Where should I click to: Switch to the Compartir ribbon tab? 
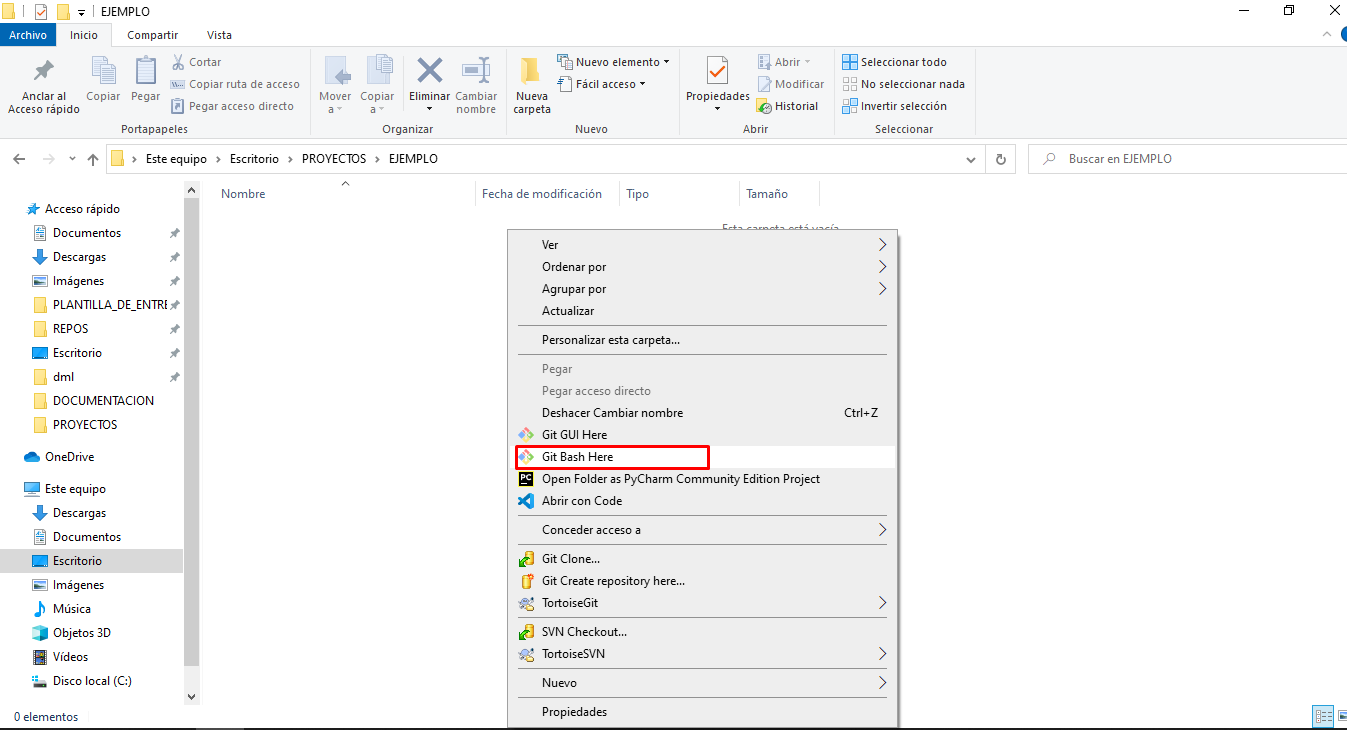coord(153,35)
